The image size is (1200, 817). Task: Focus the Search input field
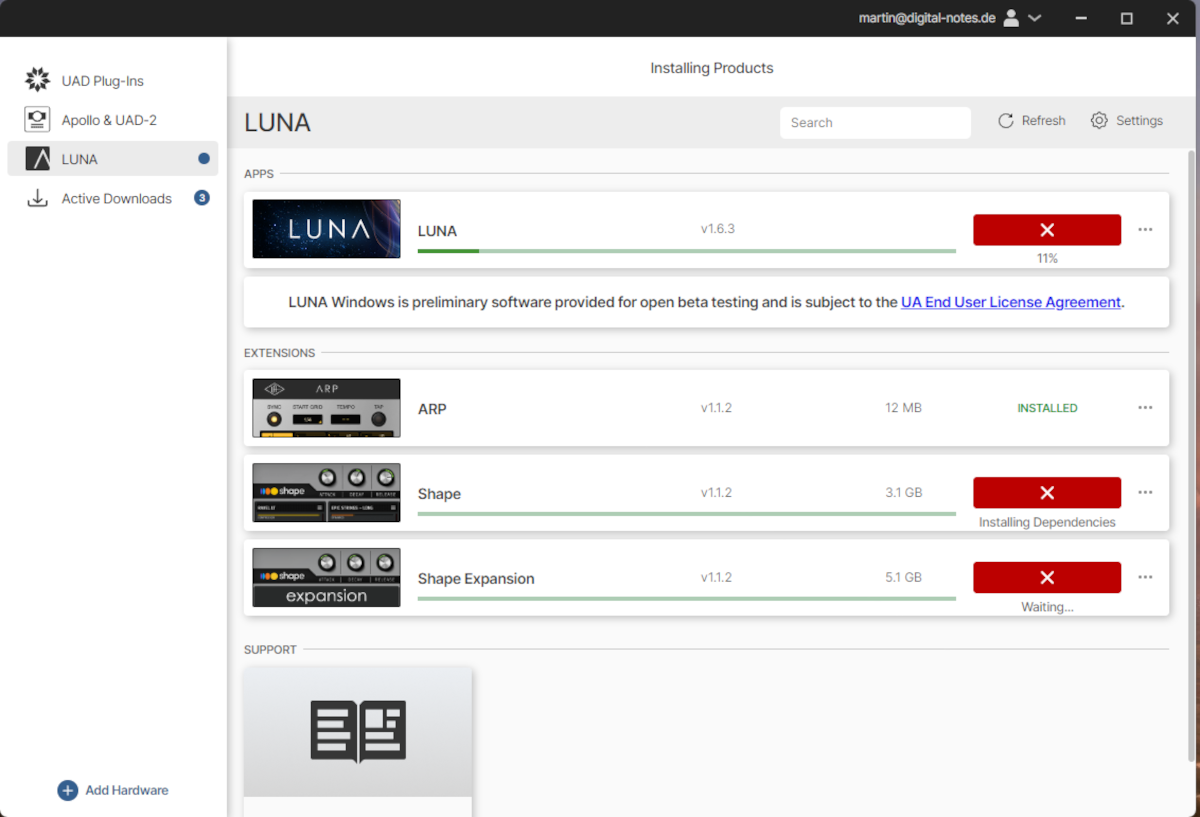(875, 122)
